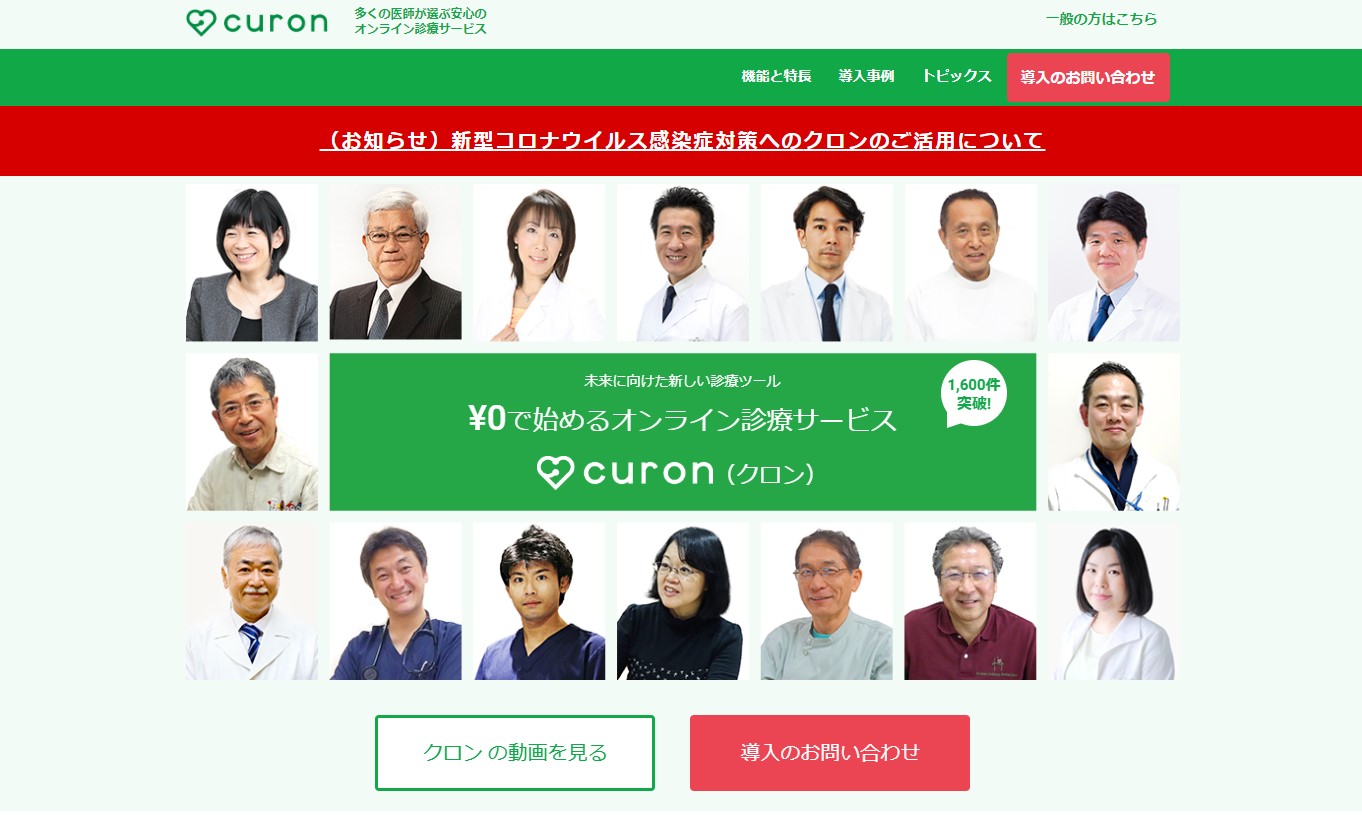Go to the トピックス navigation item
The image size is (1362, 828).
(956, 77)
